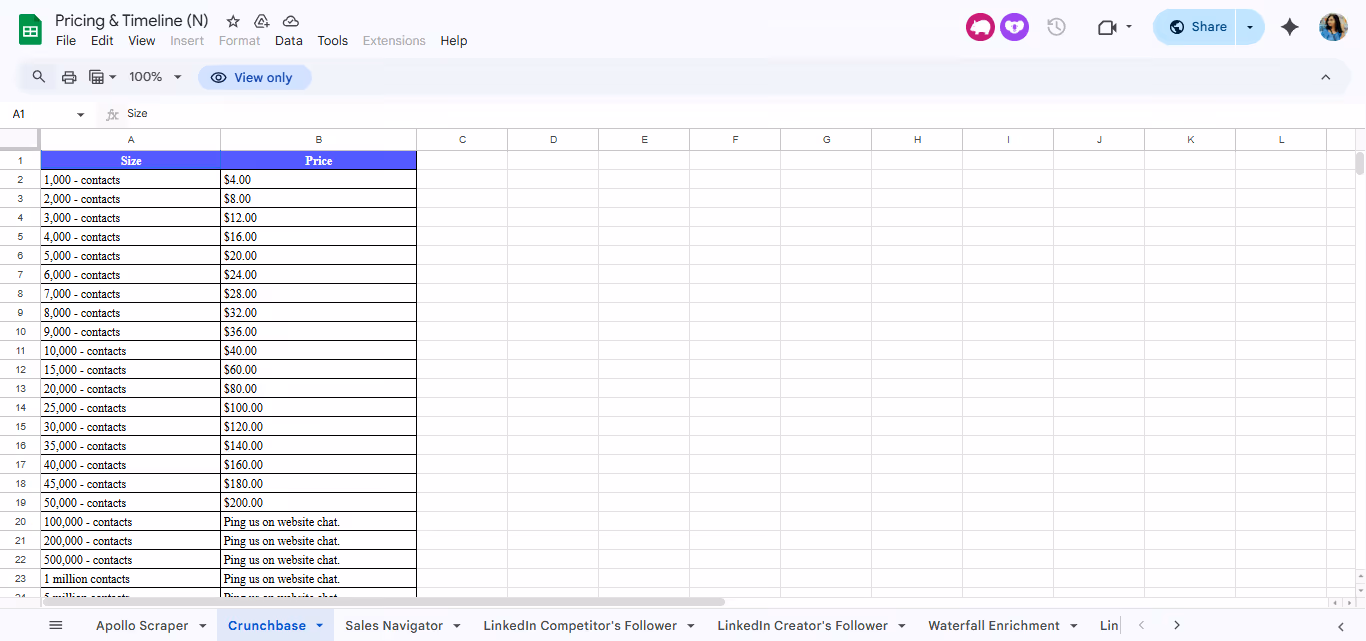
Task: Open the View menu
Action: coord(142,41)
